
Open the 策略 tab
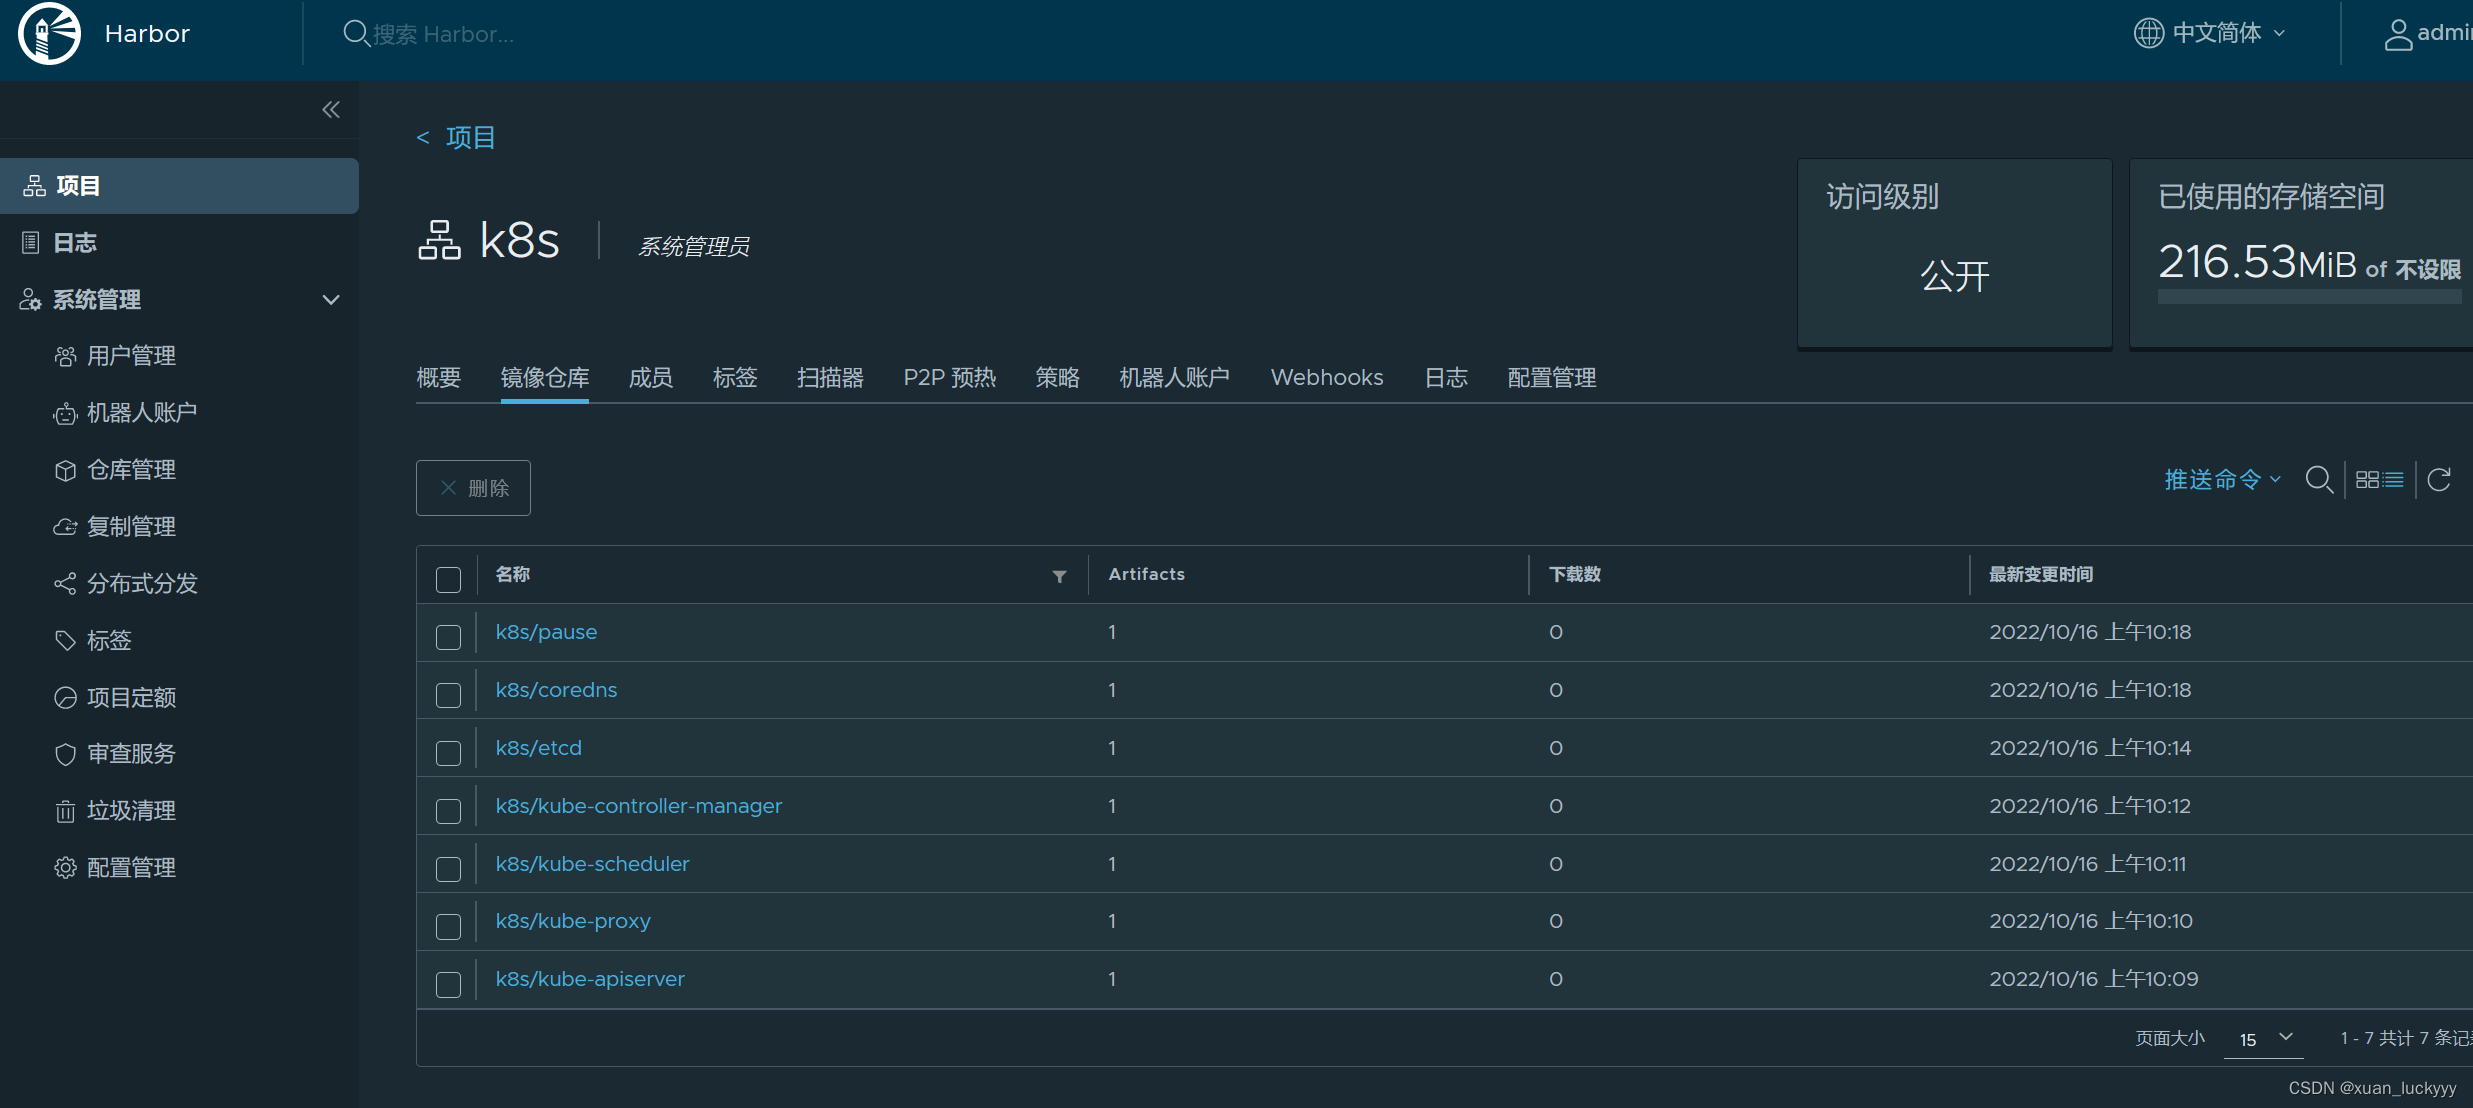tap(1057, 378)
